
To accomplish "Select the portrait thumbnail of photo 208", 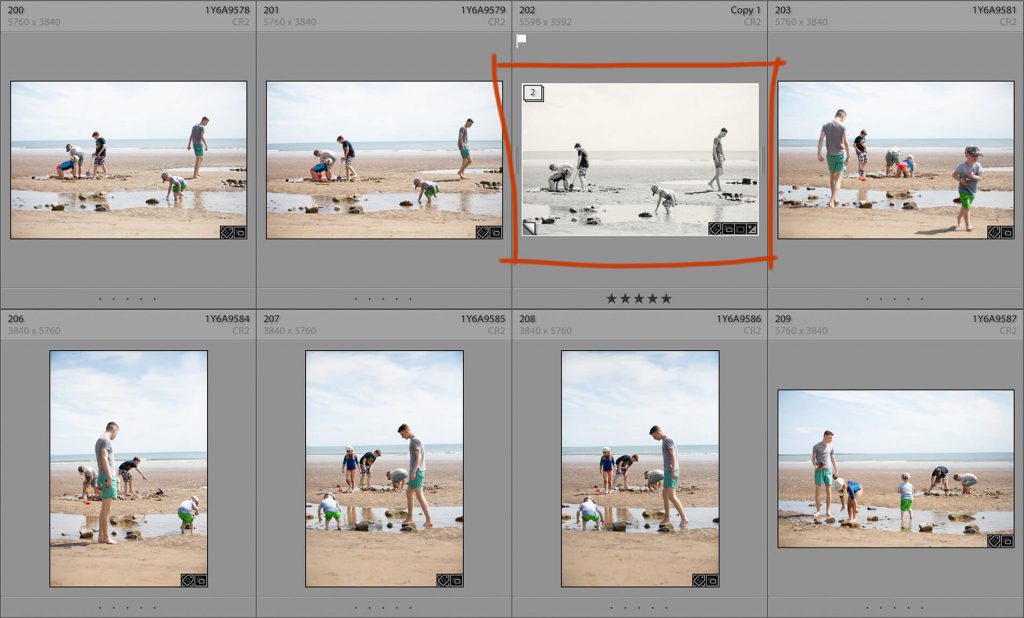I will (x=641, y=468).
